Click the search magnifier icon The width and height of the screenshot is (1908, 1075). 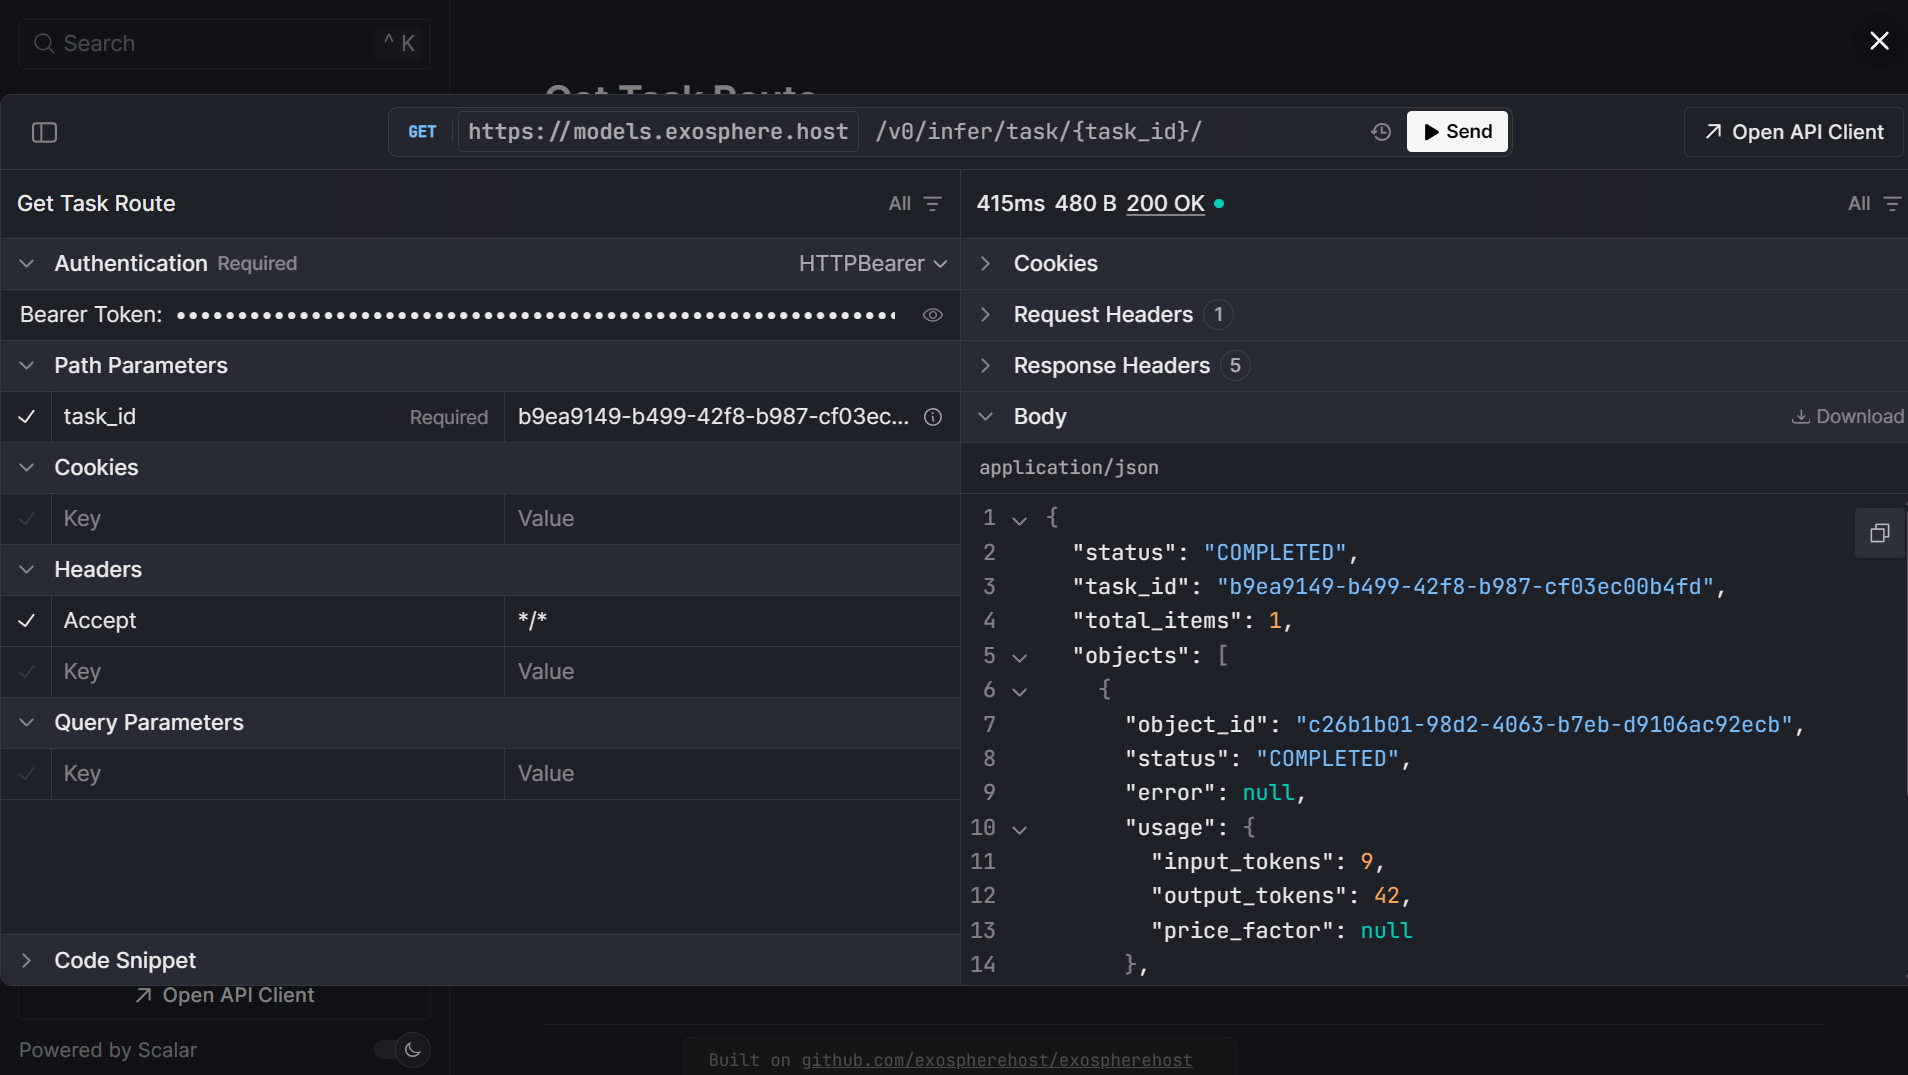44,43
